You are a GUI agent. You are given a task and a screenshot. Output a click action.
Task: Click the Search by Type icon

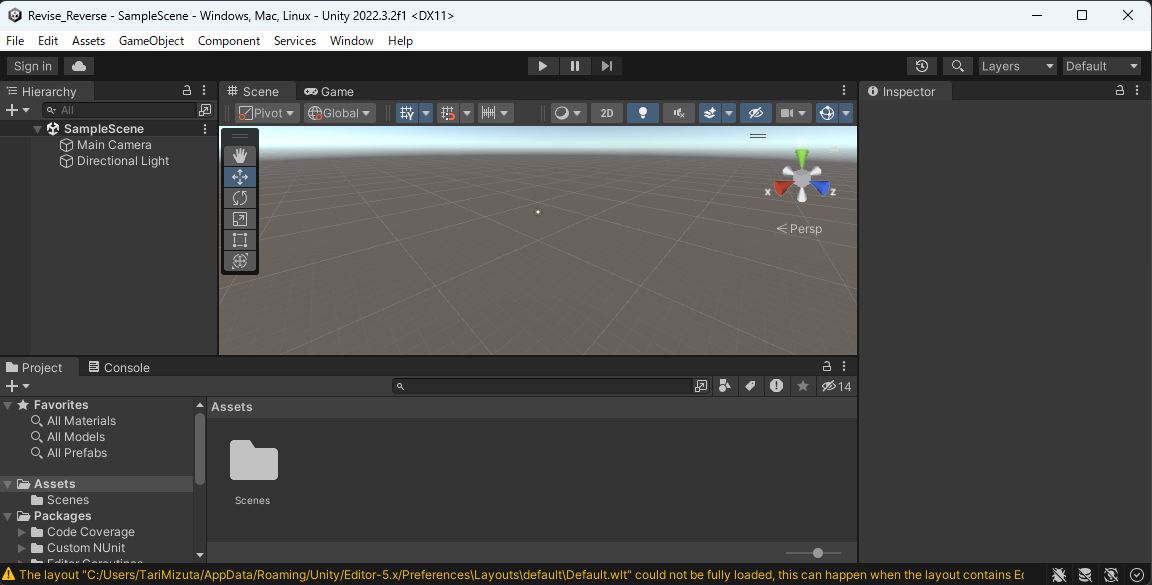click(724, 386)
